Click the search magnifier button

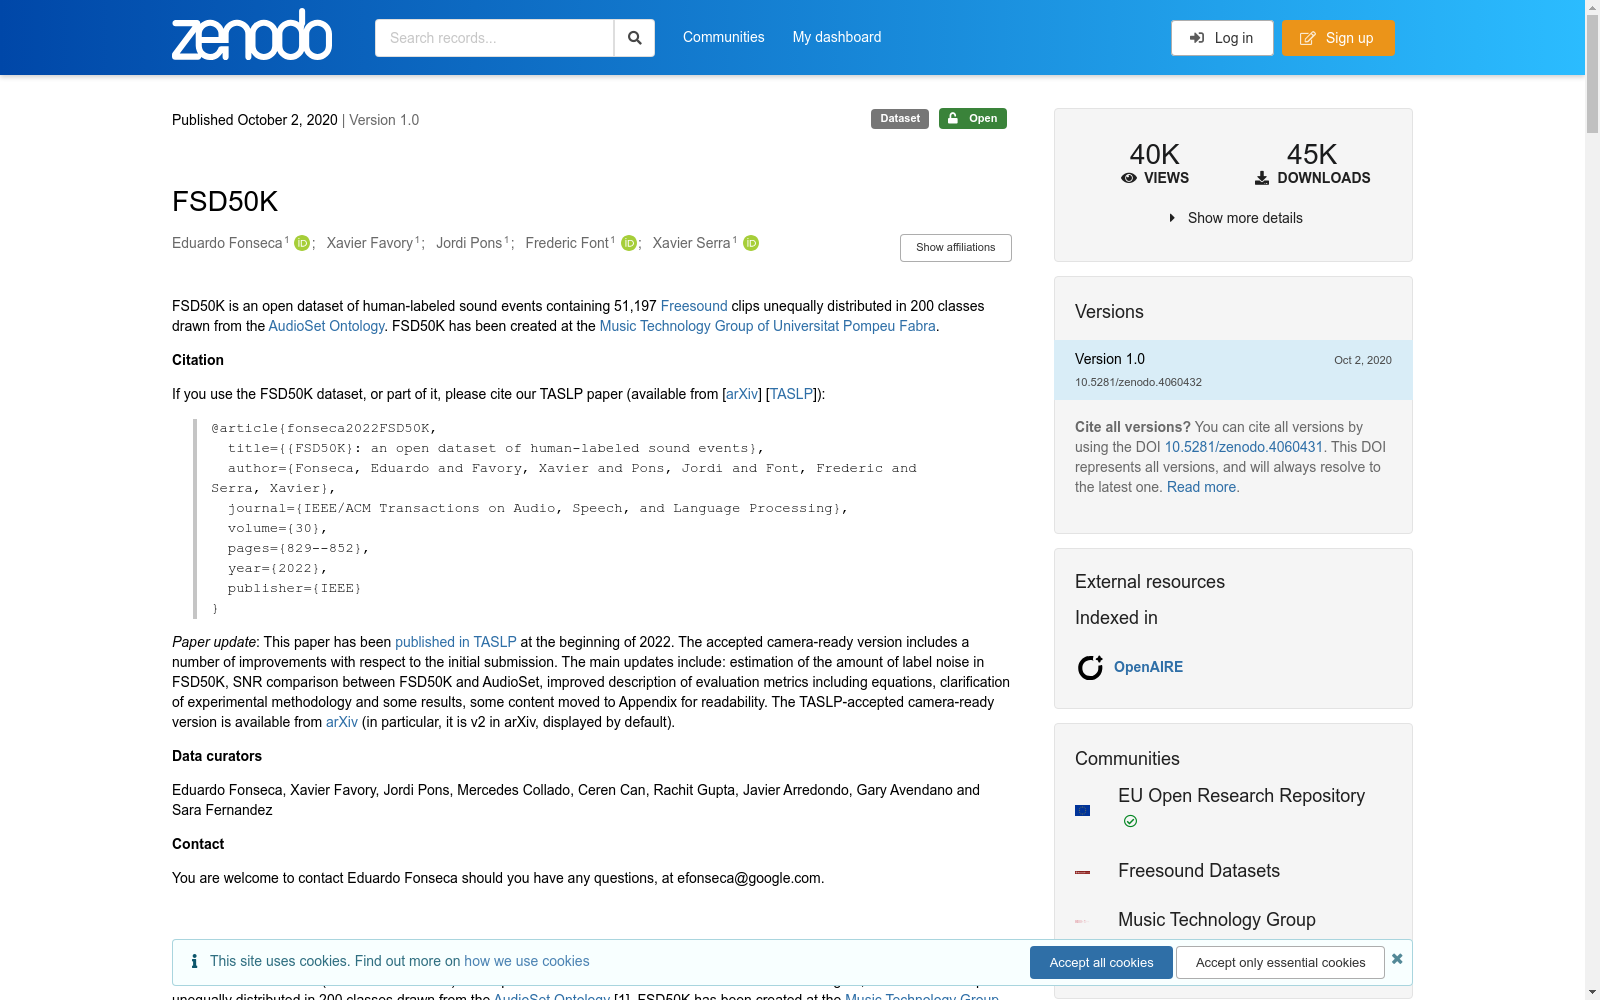pos(634,38)
